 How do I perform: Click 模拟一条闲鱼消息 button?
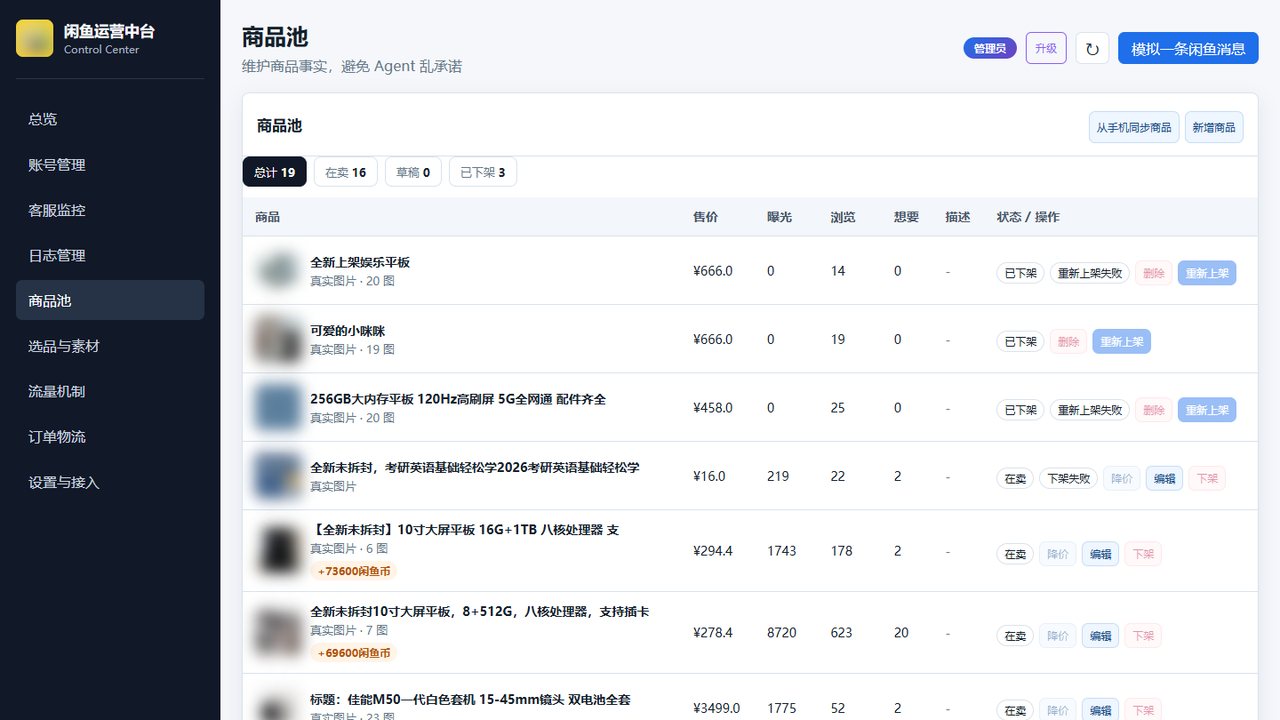pos(1188,48)
